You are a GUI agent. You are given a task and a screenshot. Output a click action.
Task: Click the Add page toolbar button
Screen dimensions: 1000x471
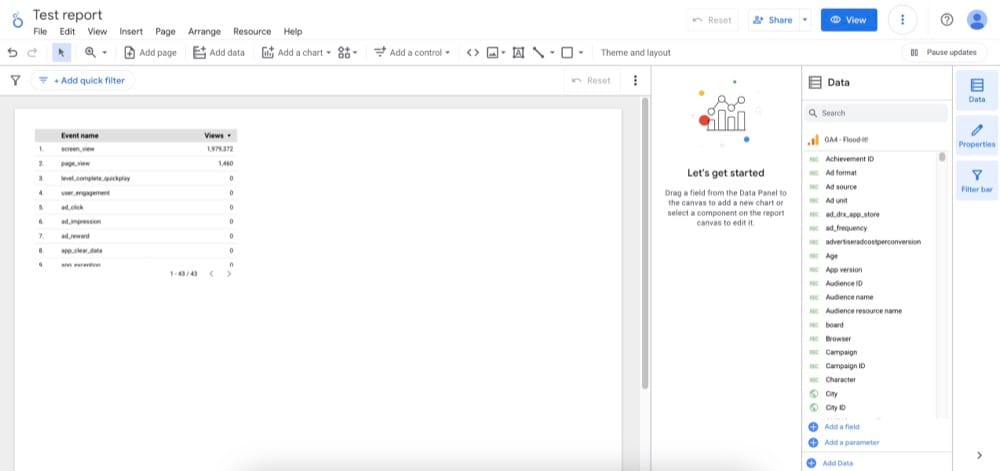point(150,53)
